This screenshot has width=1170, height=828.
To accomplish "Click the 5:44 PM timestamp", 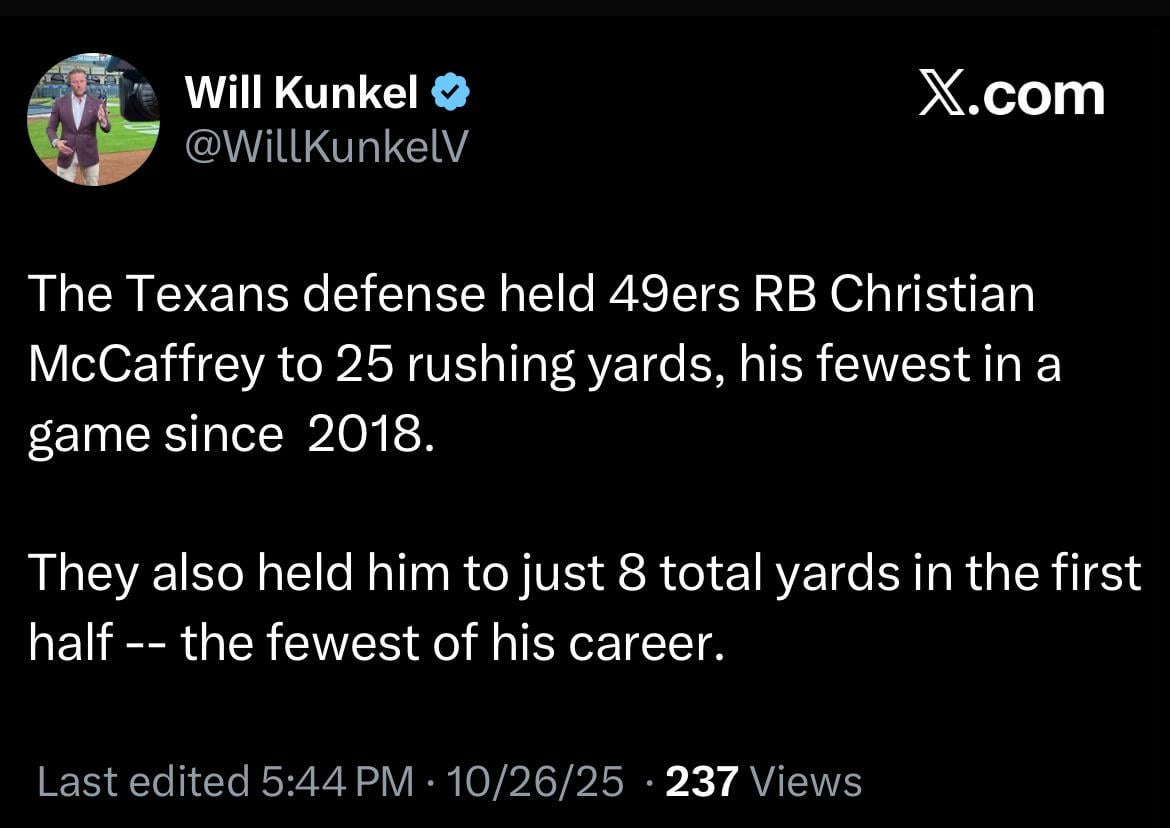I will pyautogui.click(x=339, y=781).
